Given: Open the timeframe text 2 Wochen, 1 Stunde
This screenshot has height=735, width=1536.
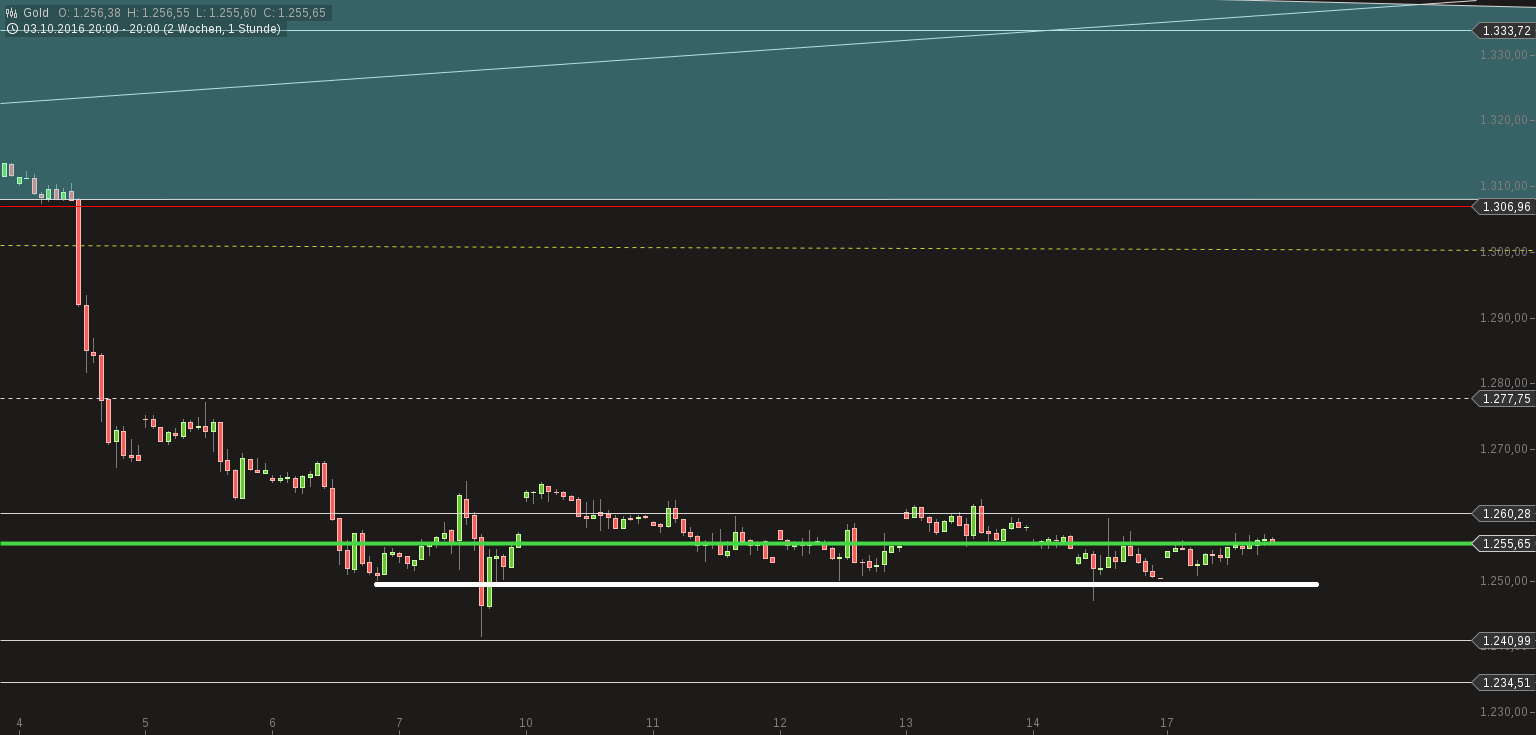Looking at the screenshot, I should click(x=224, y=28).
